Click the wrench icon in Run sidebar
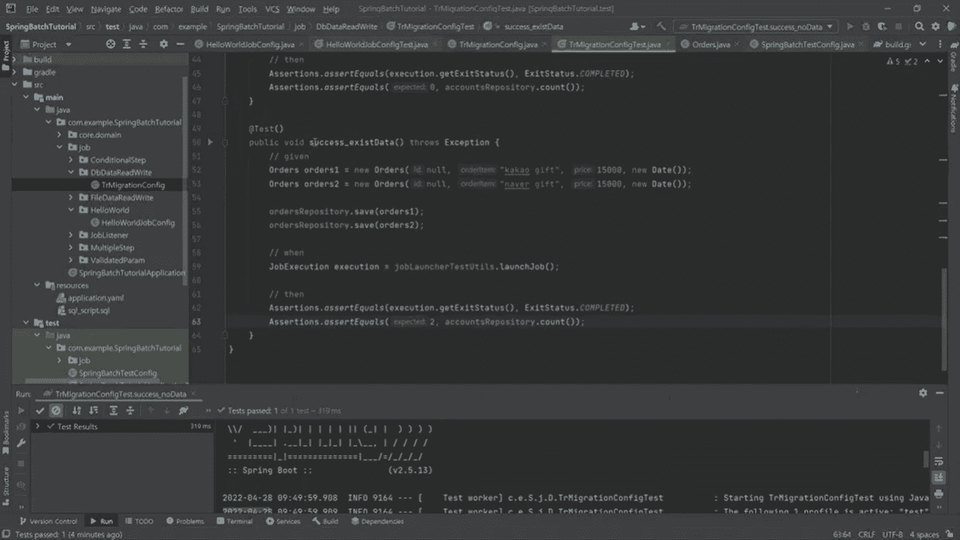Image resolution: width=960 pixels, height=540 pixels. [21, 443]
